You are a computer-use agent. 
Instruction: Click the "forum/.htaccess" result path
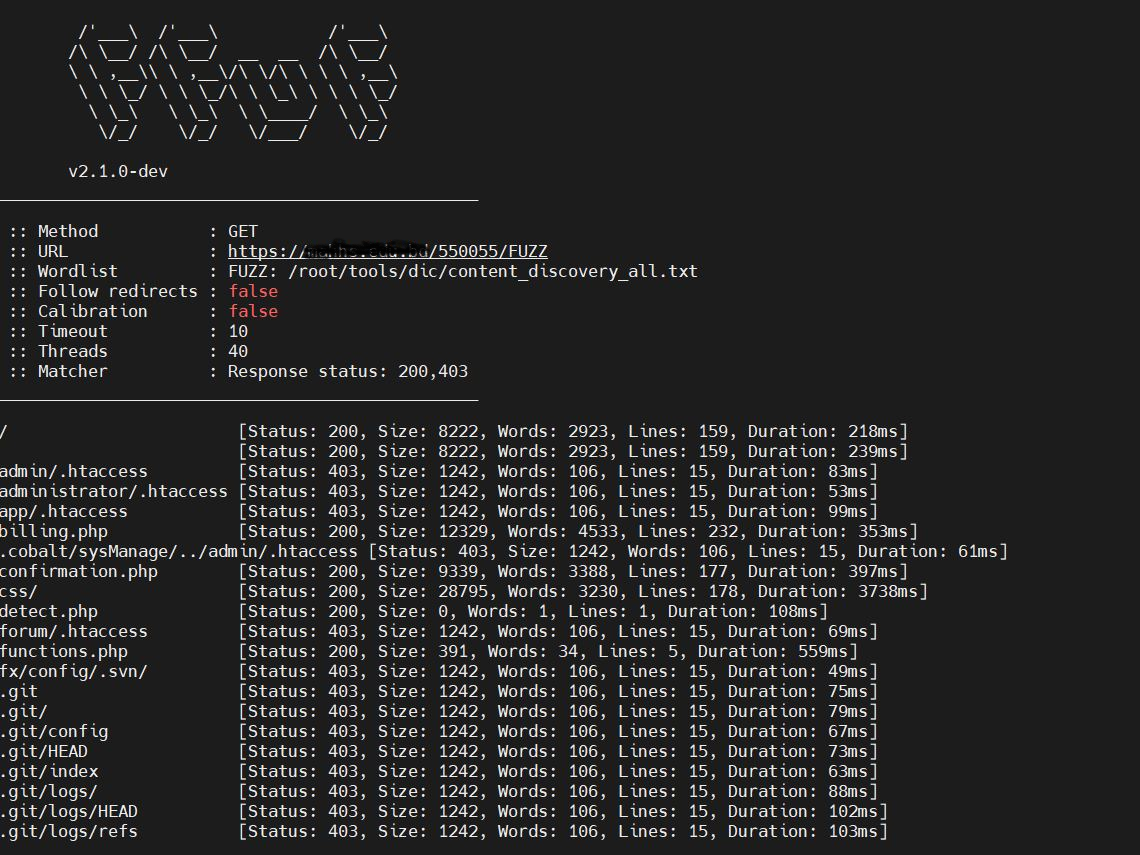click(73, 631)
